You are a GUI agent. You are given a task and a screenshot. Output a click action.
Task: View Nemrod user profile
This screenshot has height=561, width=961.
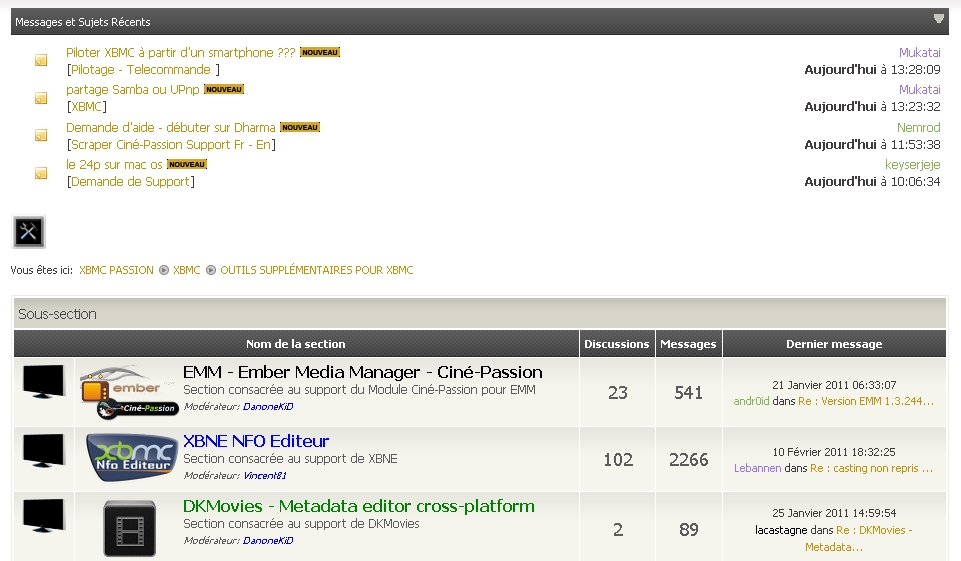(x=918, y=128)
